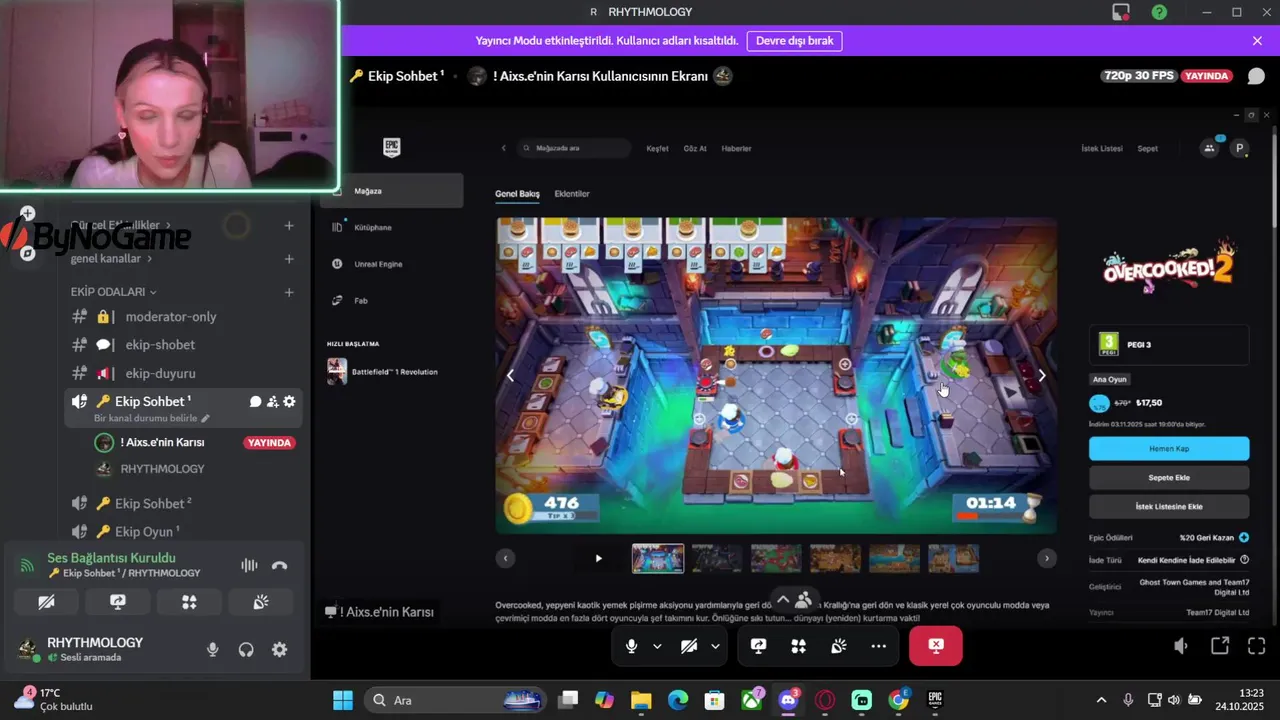
Task: Expand genel kanallar category
Action: [x=111, y=258]
